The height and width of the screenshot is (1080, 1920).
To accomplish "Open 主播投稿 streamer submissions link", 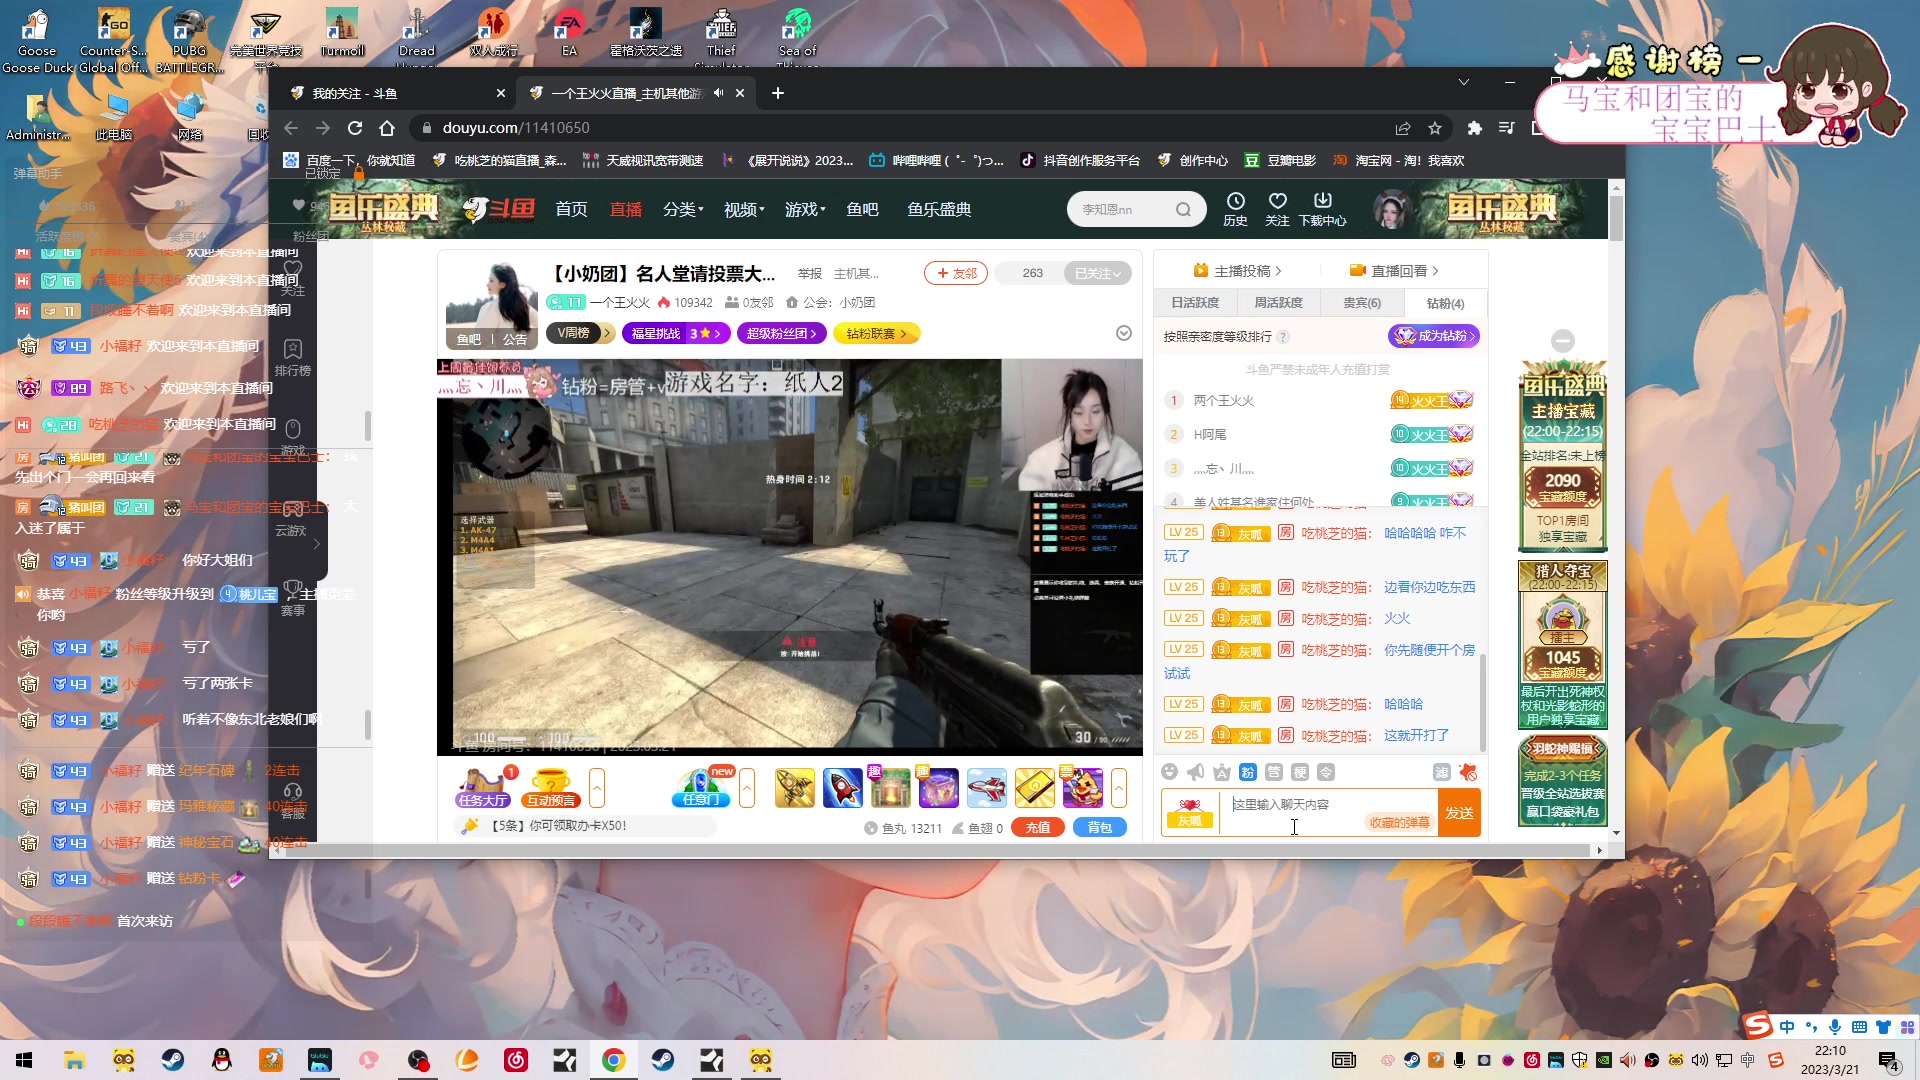I will coord(1237,271).
